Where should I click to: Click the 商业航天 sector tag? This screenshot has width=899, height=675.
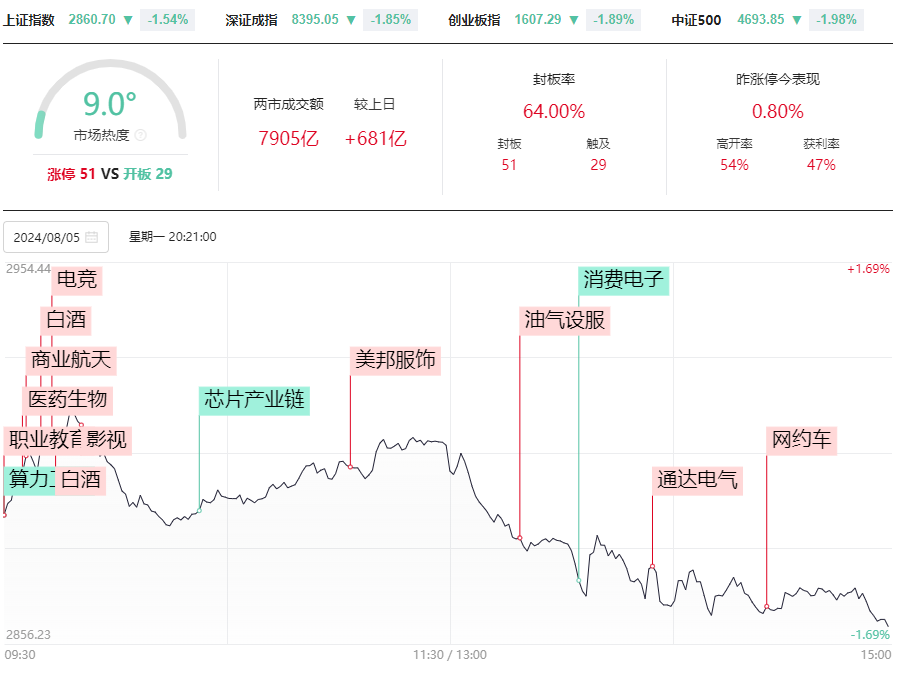(x=71, y=360)
